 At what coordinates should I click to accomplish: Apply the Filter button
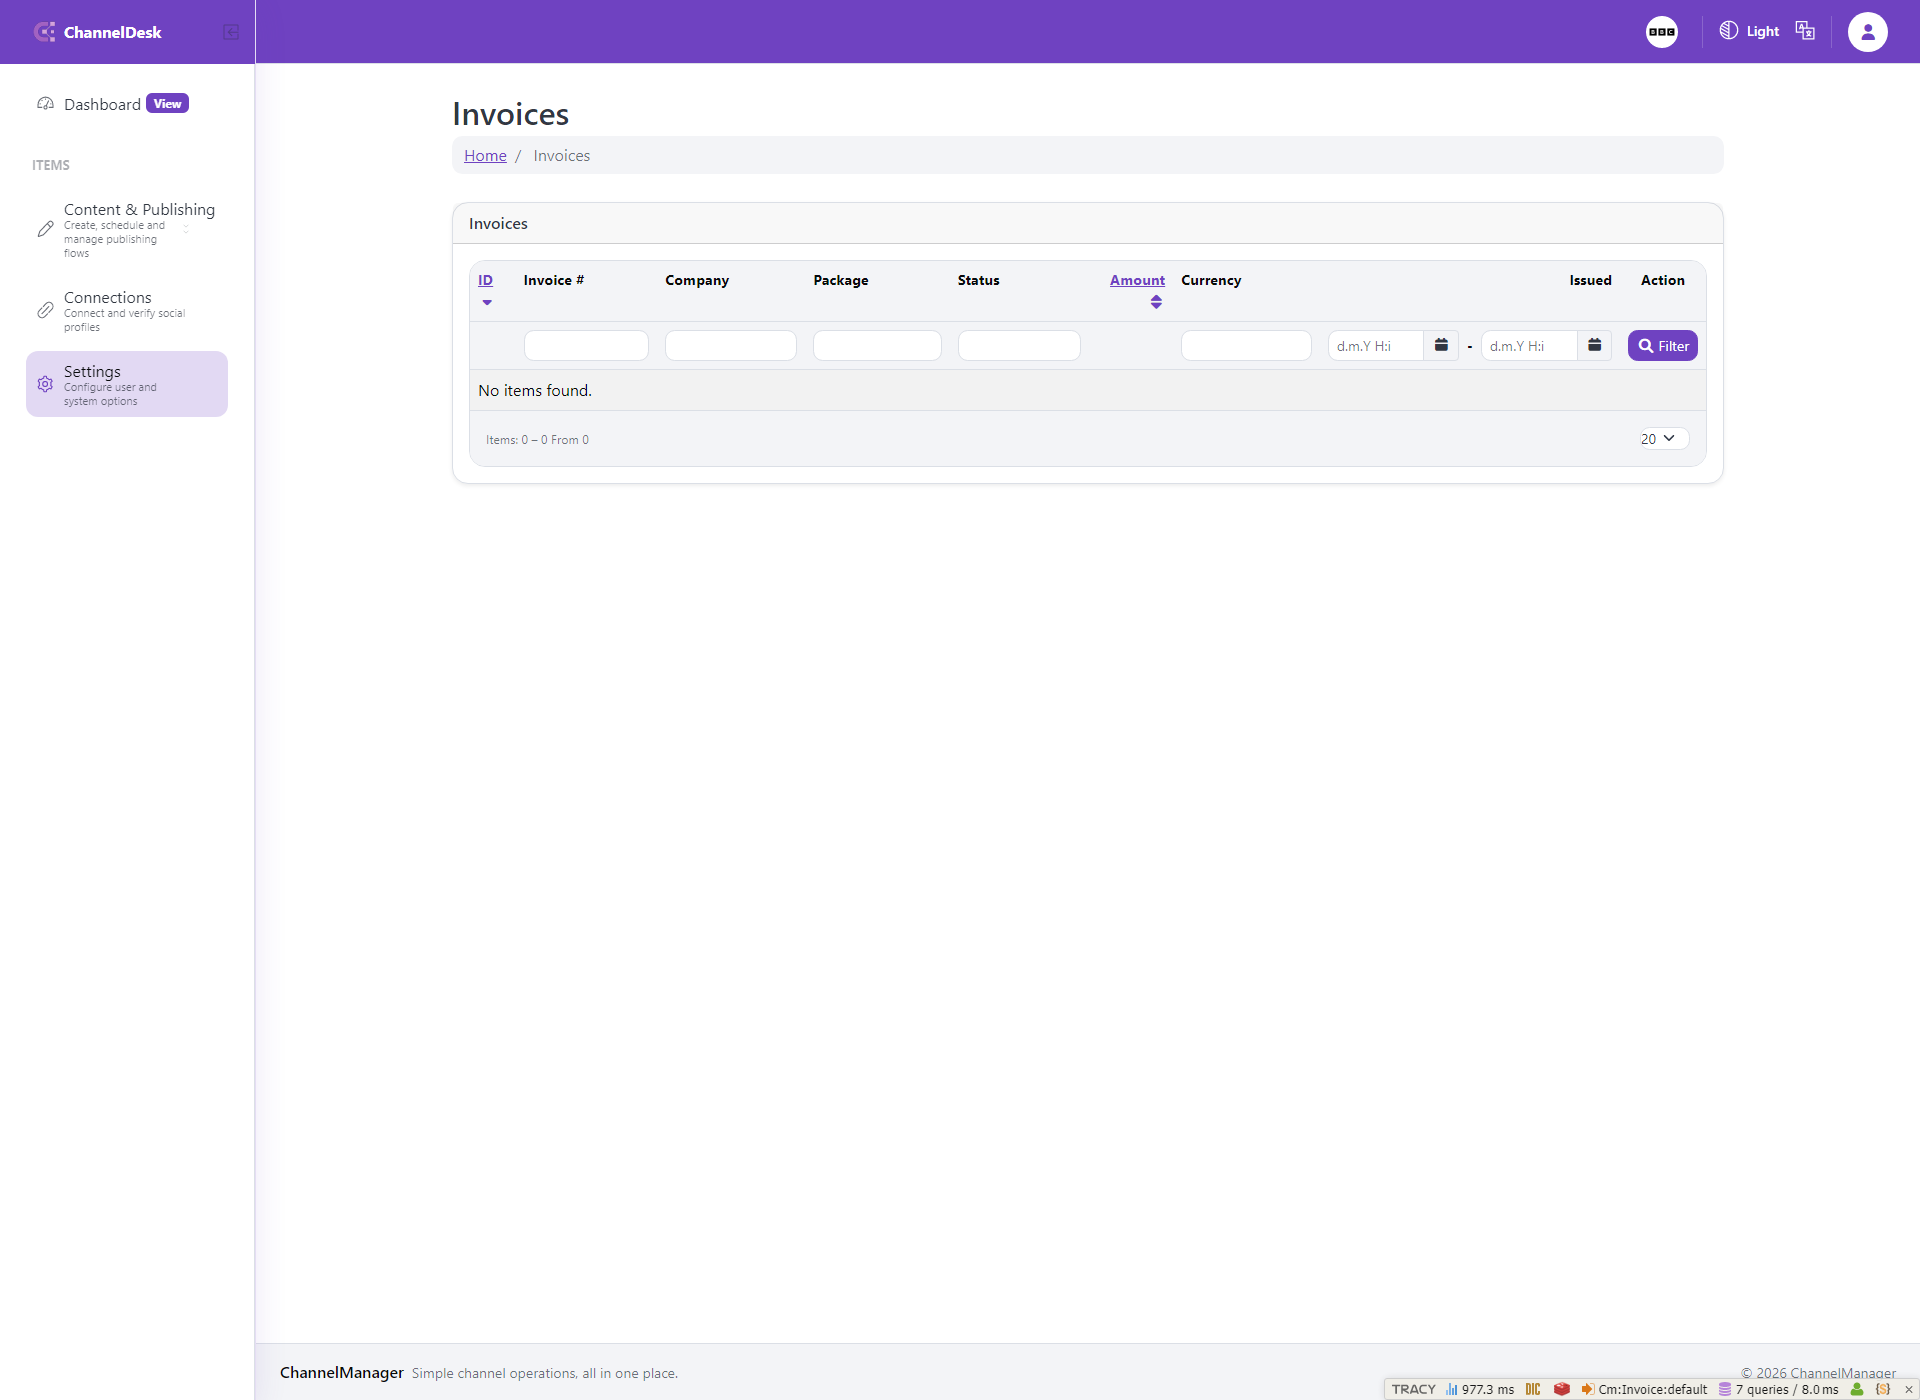1663,345
